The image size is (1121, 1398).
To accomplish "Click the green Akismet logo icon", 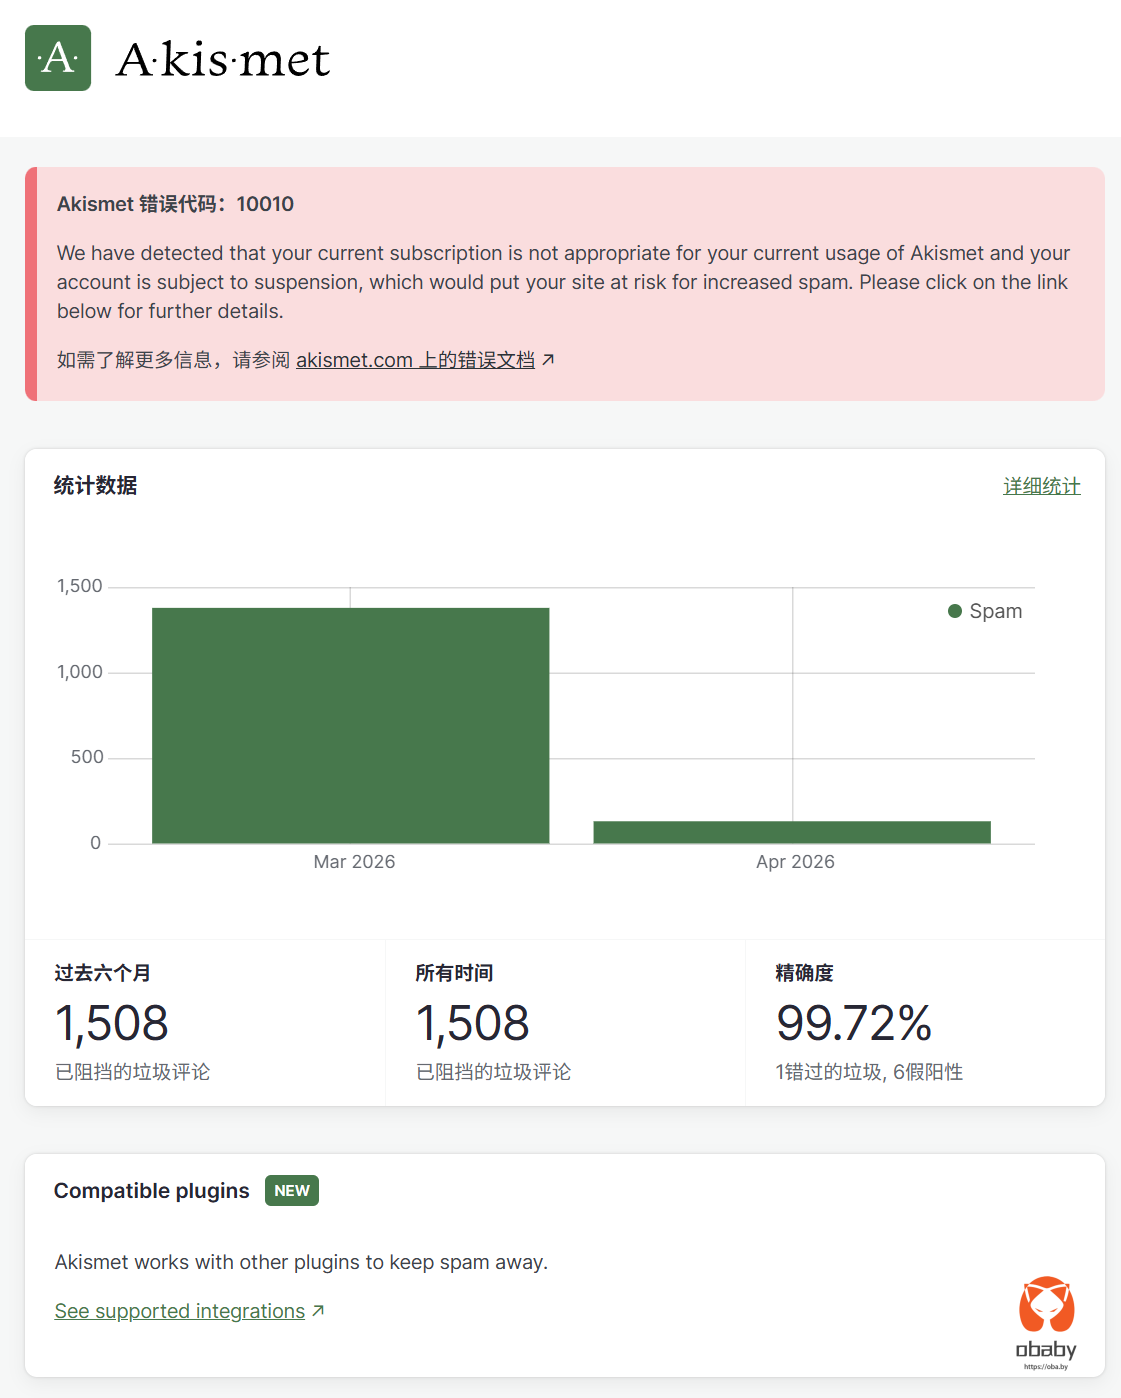I will tap(58, 58).
